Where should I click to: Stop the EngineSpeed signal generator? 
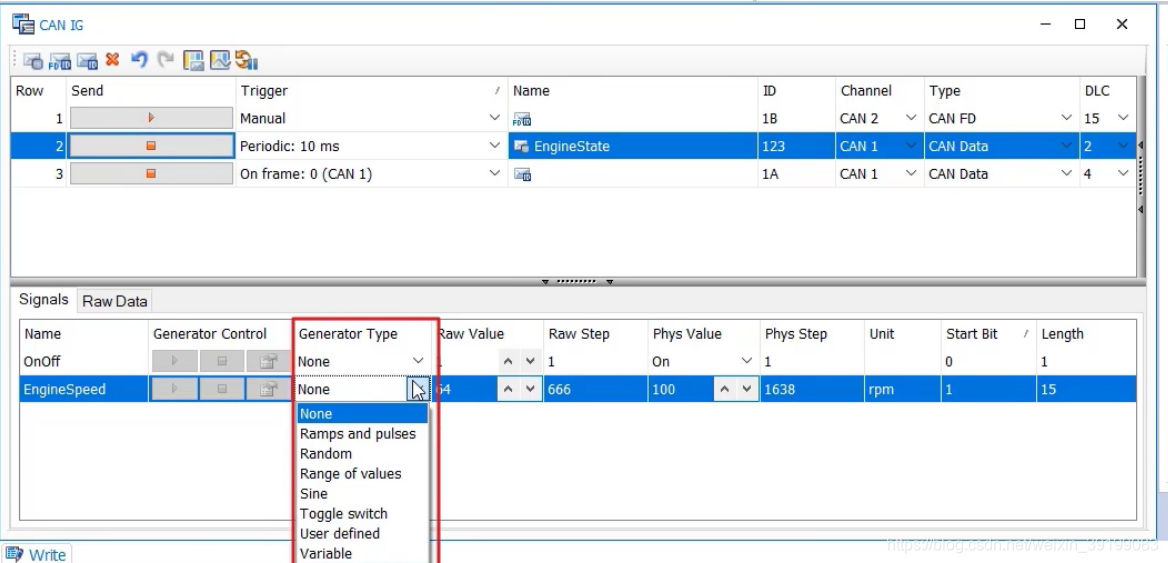[x=221, y=389]
